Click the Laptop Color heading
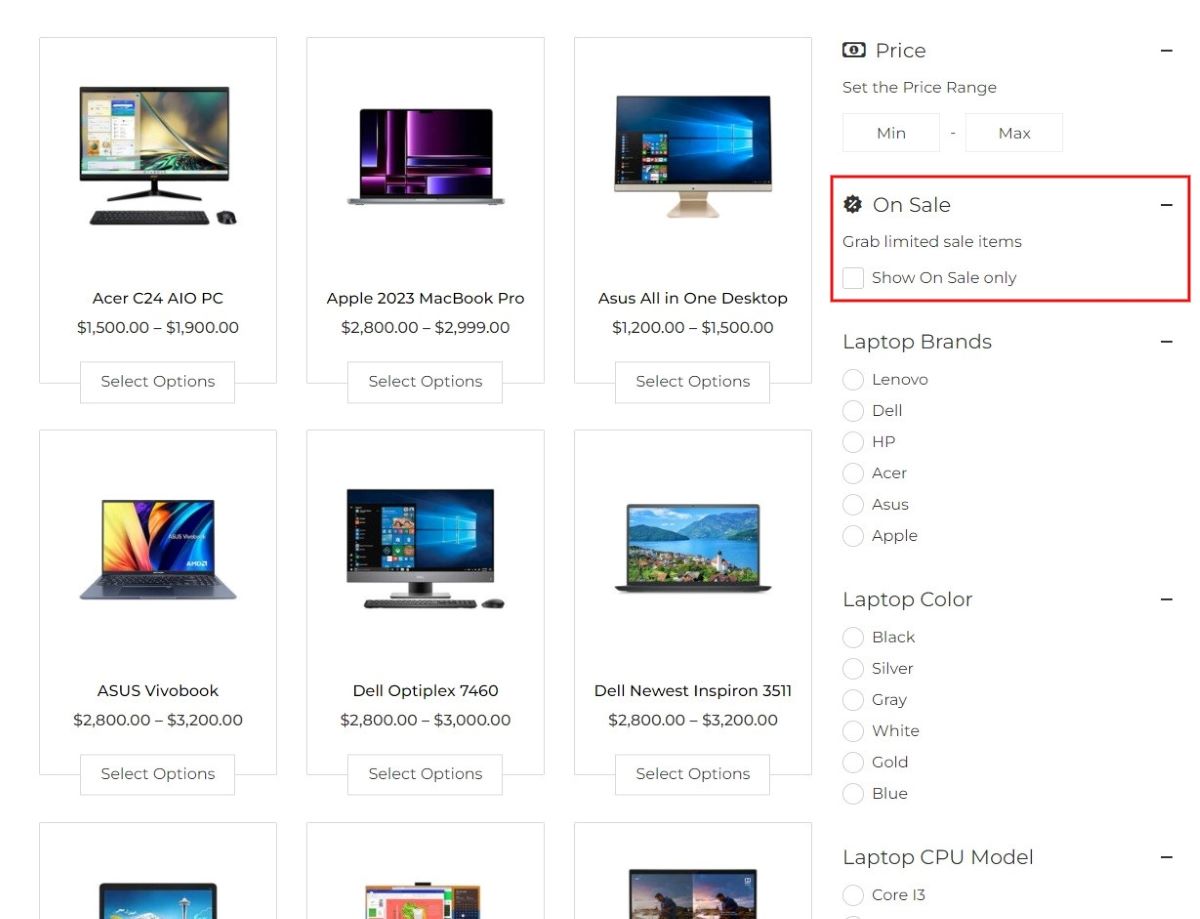 pos(907,600)
